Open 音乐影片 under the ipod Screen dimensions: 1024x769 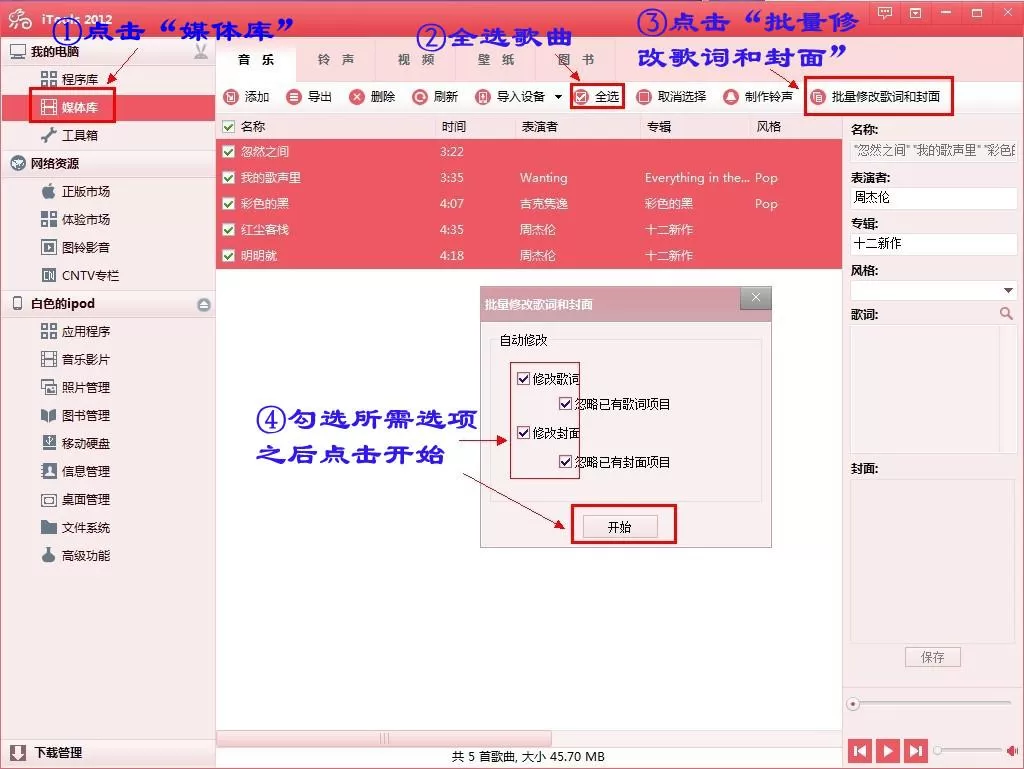[x=76, y=359]
